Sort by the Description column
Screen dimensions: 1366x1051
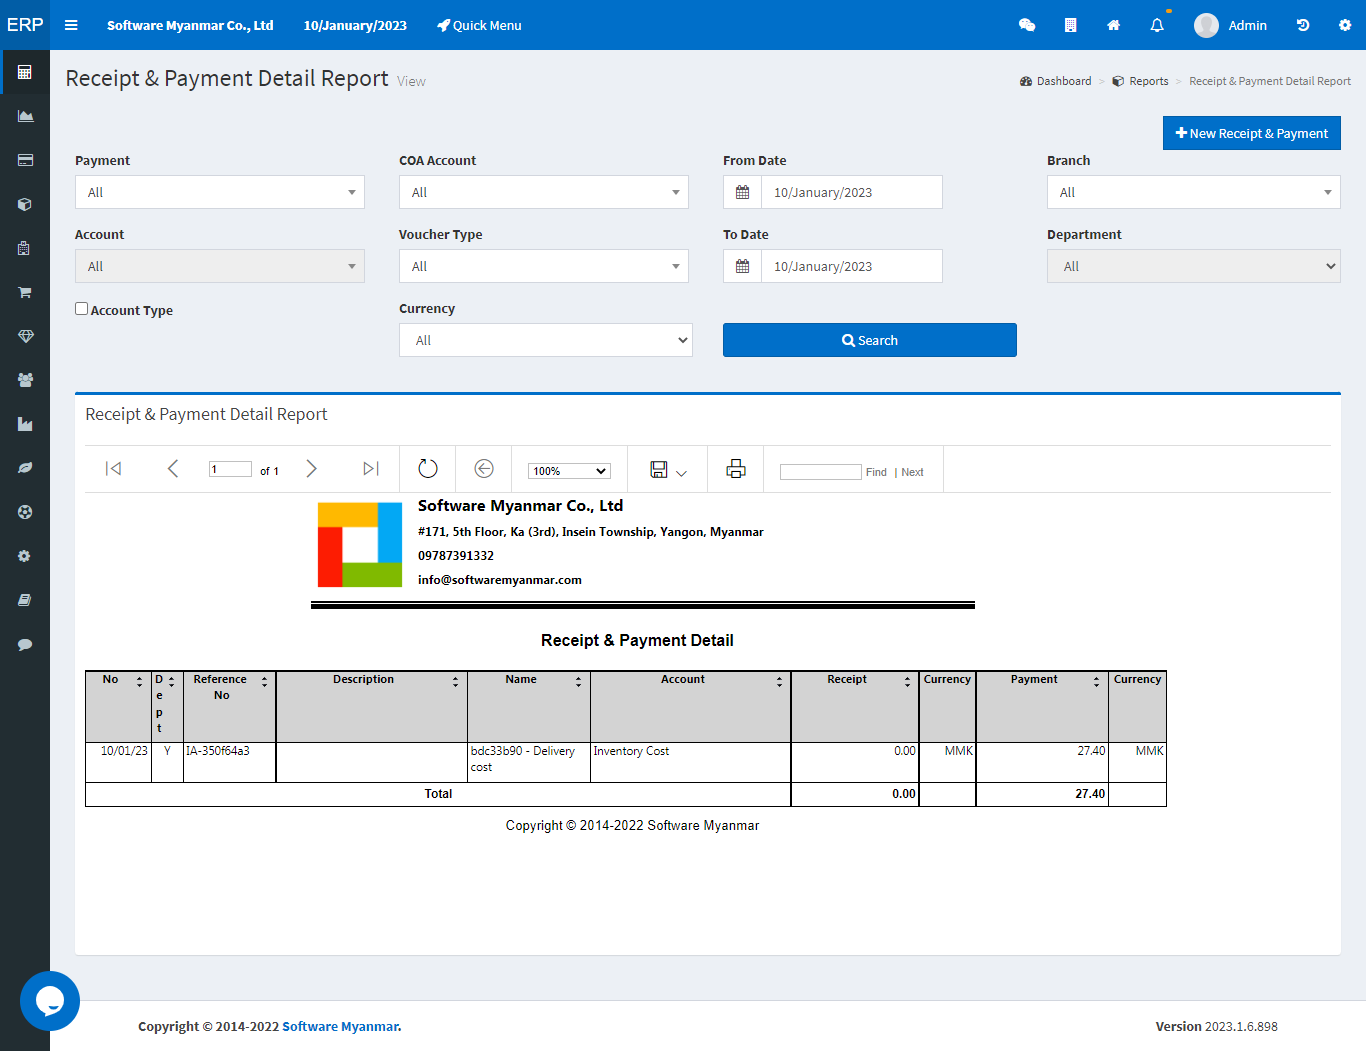[x=455, y=681]
